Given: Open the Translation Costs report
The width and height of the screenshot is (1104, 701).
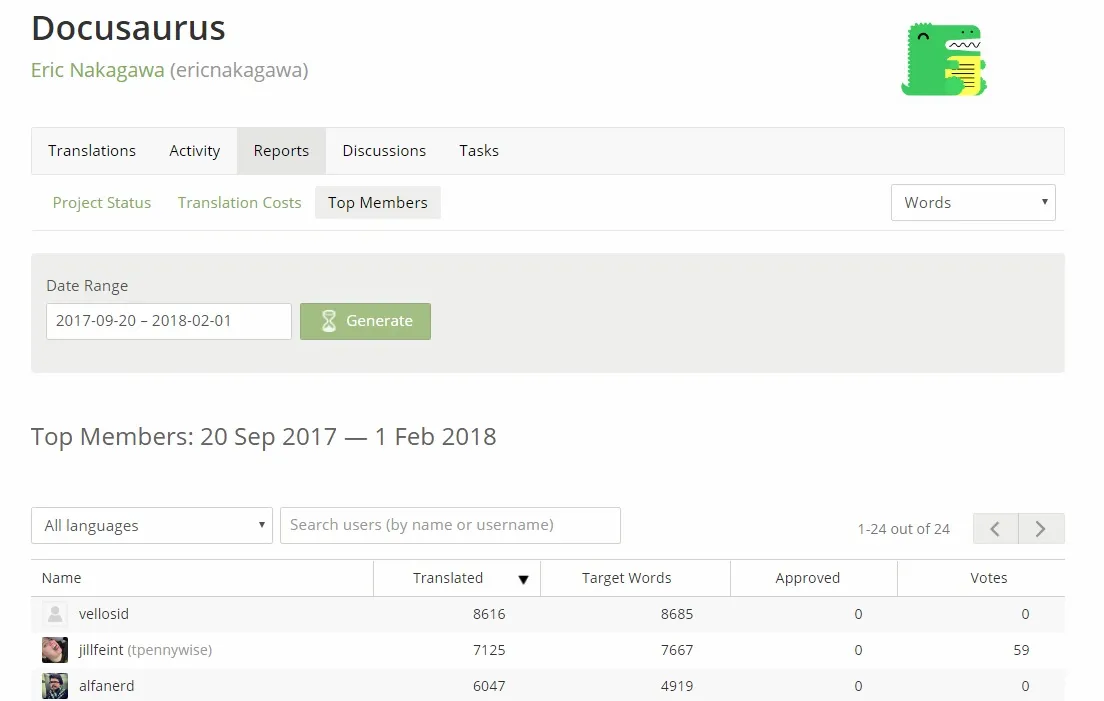Looking at the screenshot, I should pos(239,203).
